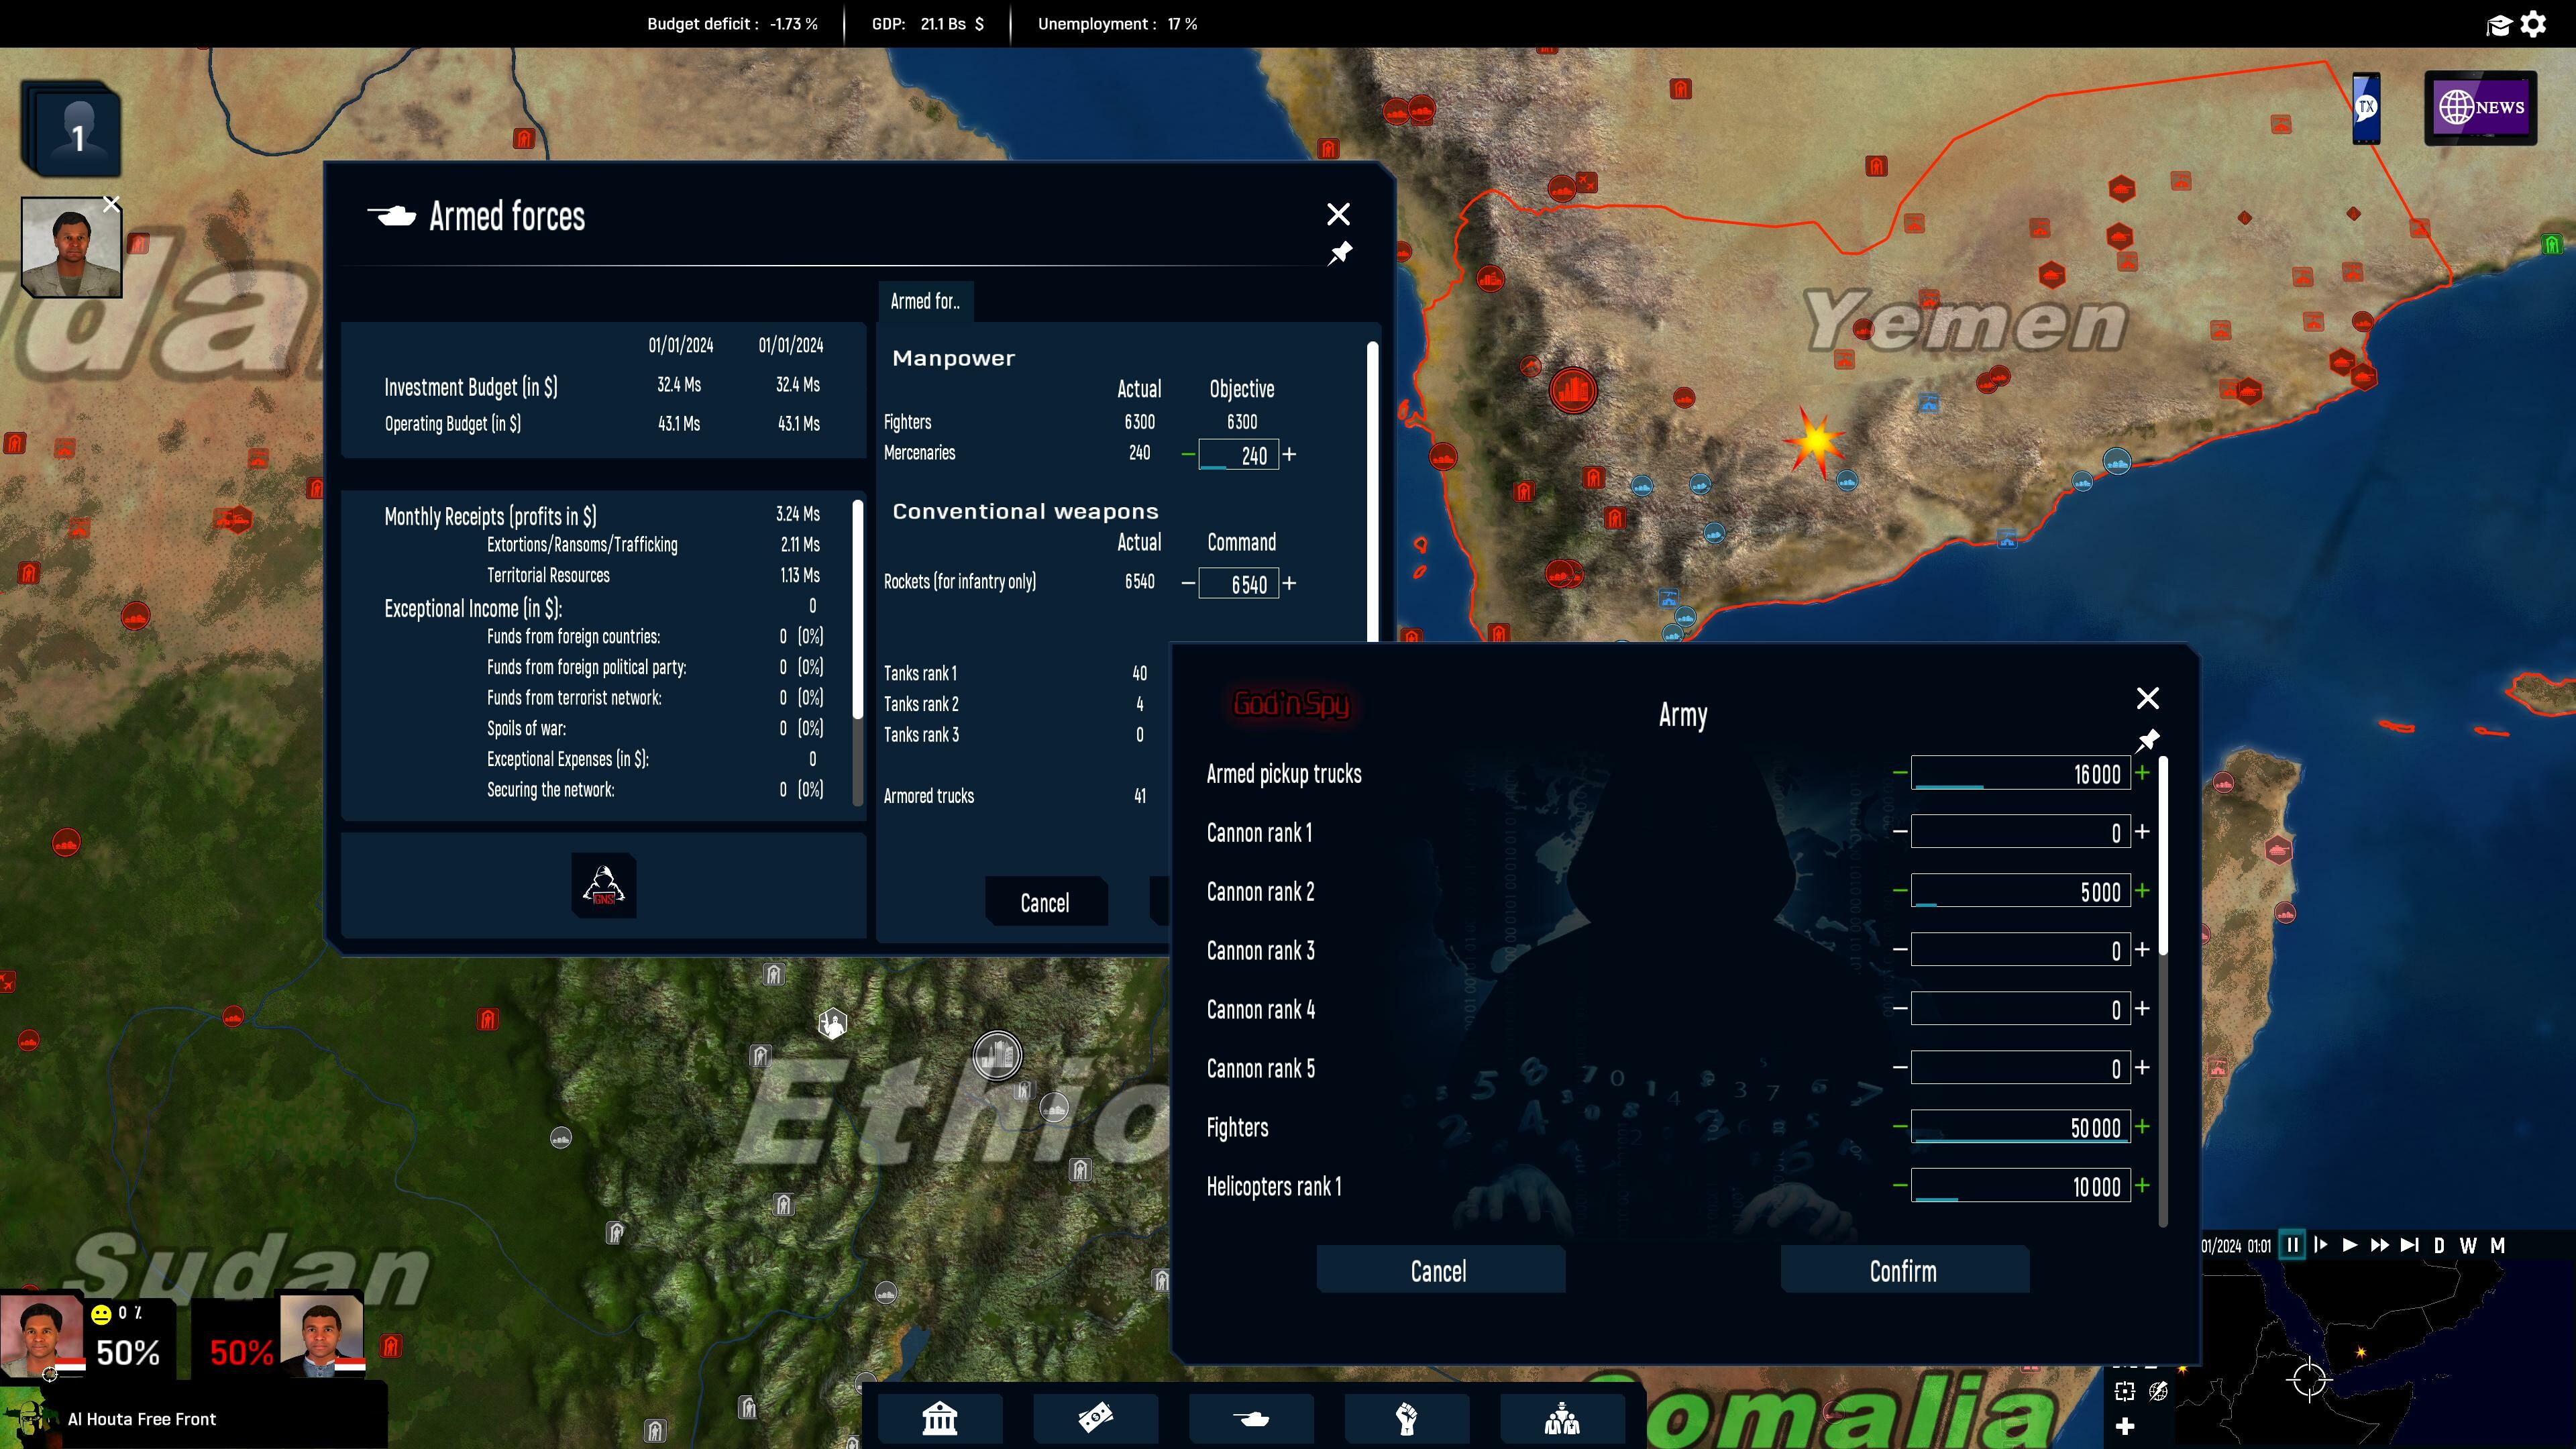The height and width of the screenshot is (1449, 2576).
Task: Increase Mercenaries using the plus stepper
Action: point(1290,455)
